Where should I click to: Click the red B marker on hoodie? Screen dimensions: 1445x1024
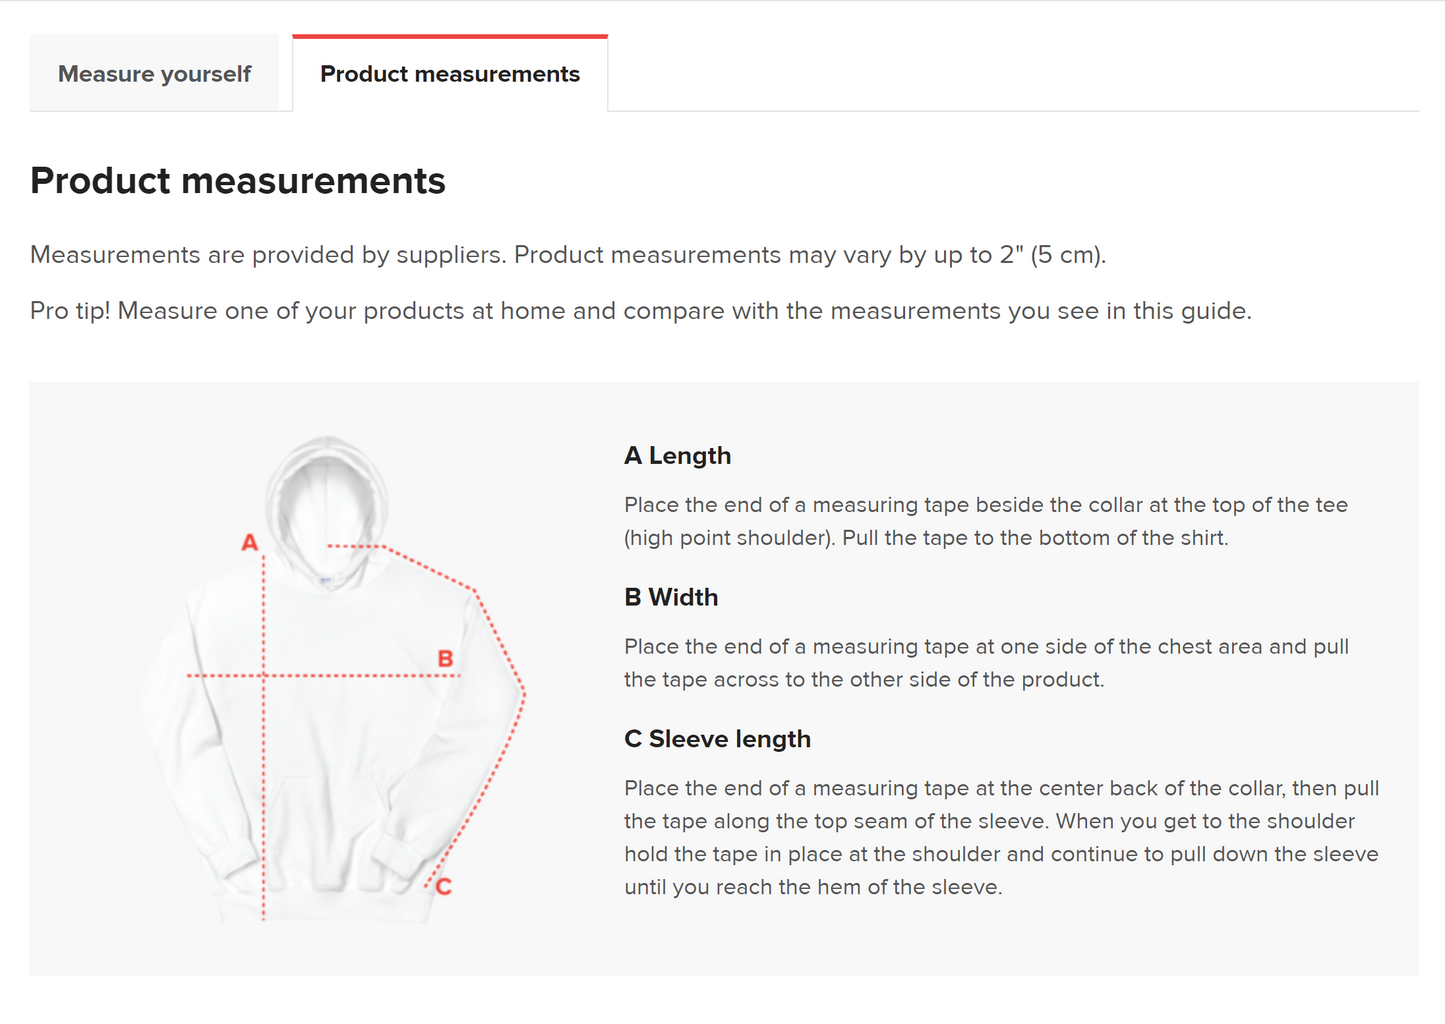(446, 658)
